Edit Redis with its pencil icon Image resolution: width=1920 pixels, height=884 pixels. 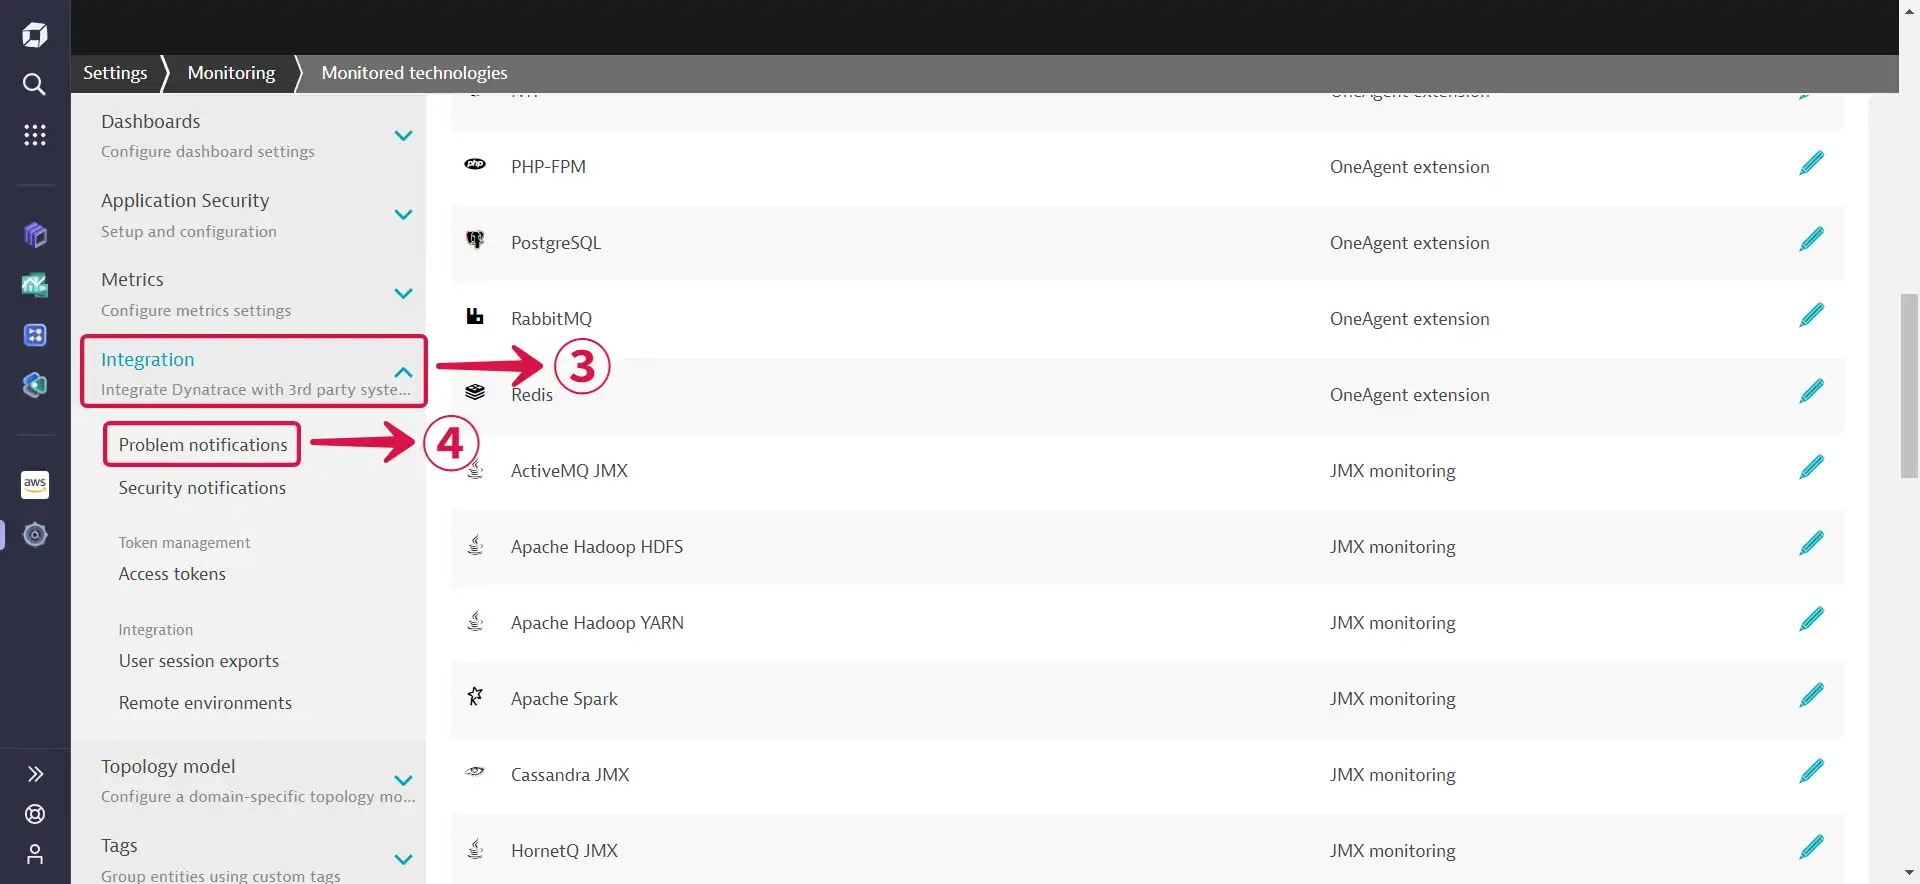click(x=1811, y=392)
